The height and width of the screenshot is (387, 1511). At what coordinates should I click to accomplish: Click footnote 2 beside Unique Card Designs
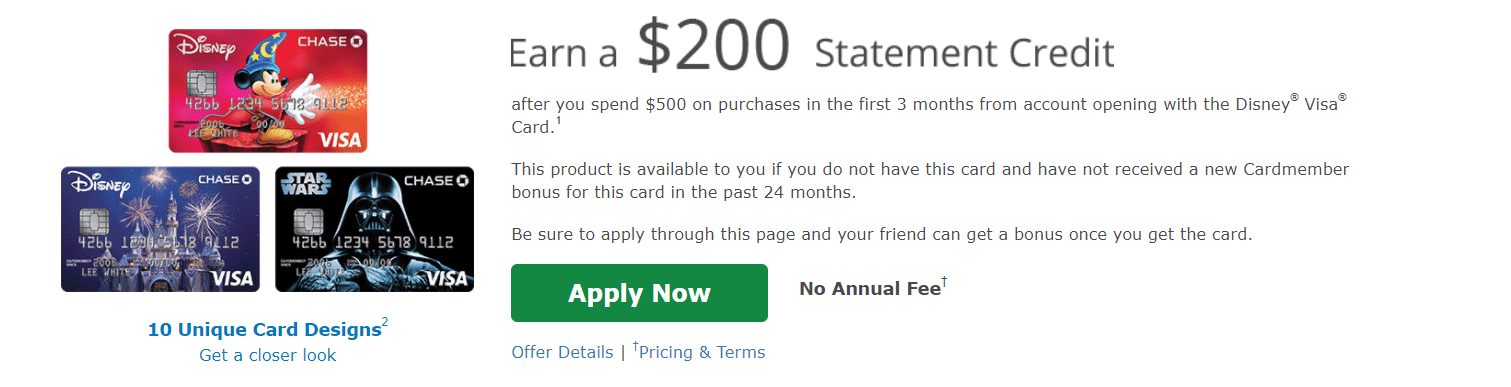[385, 322]
